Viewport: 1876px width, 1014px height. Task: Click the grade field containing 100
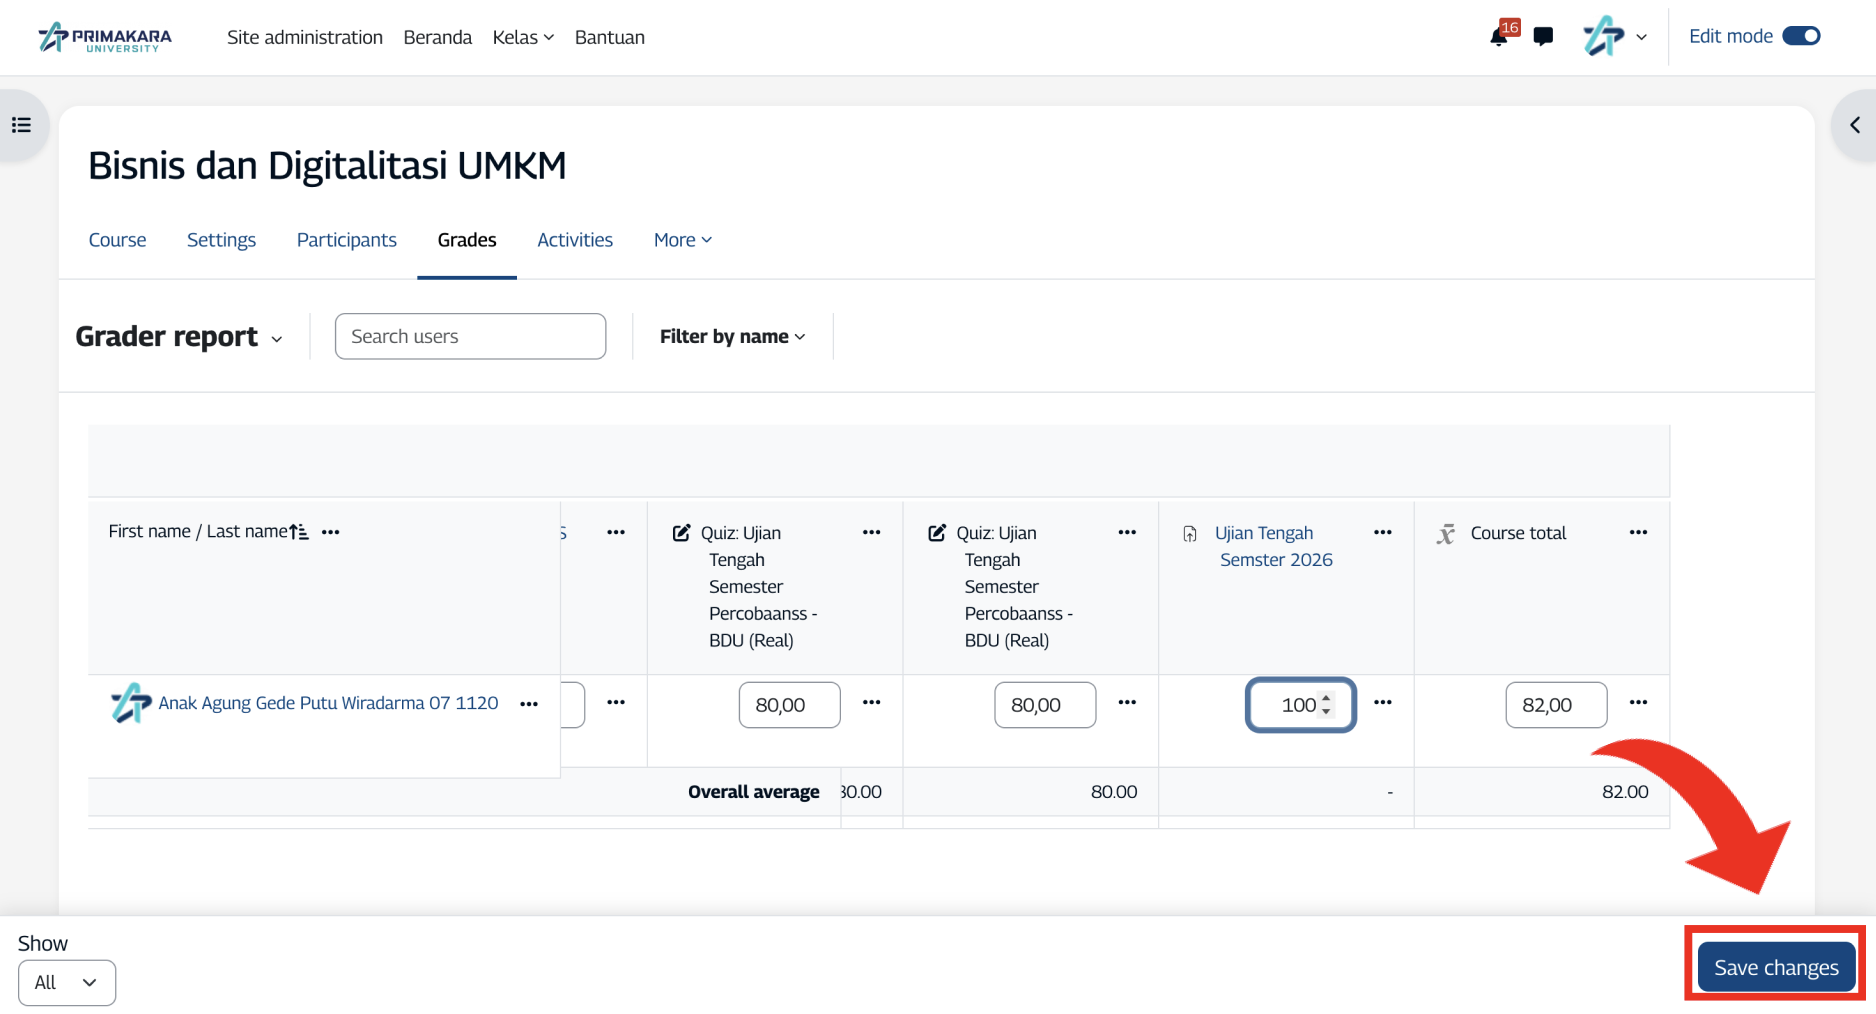pos(1300,705)
